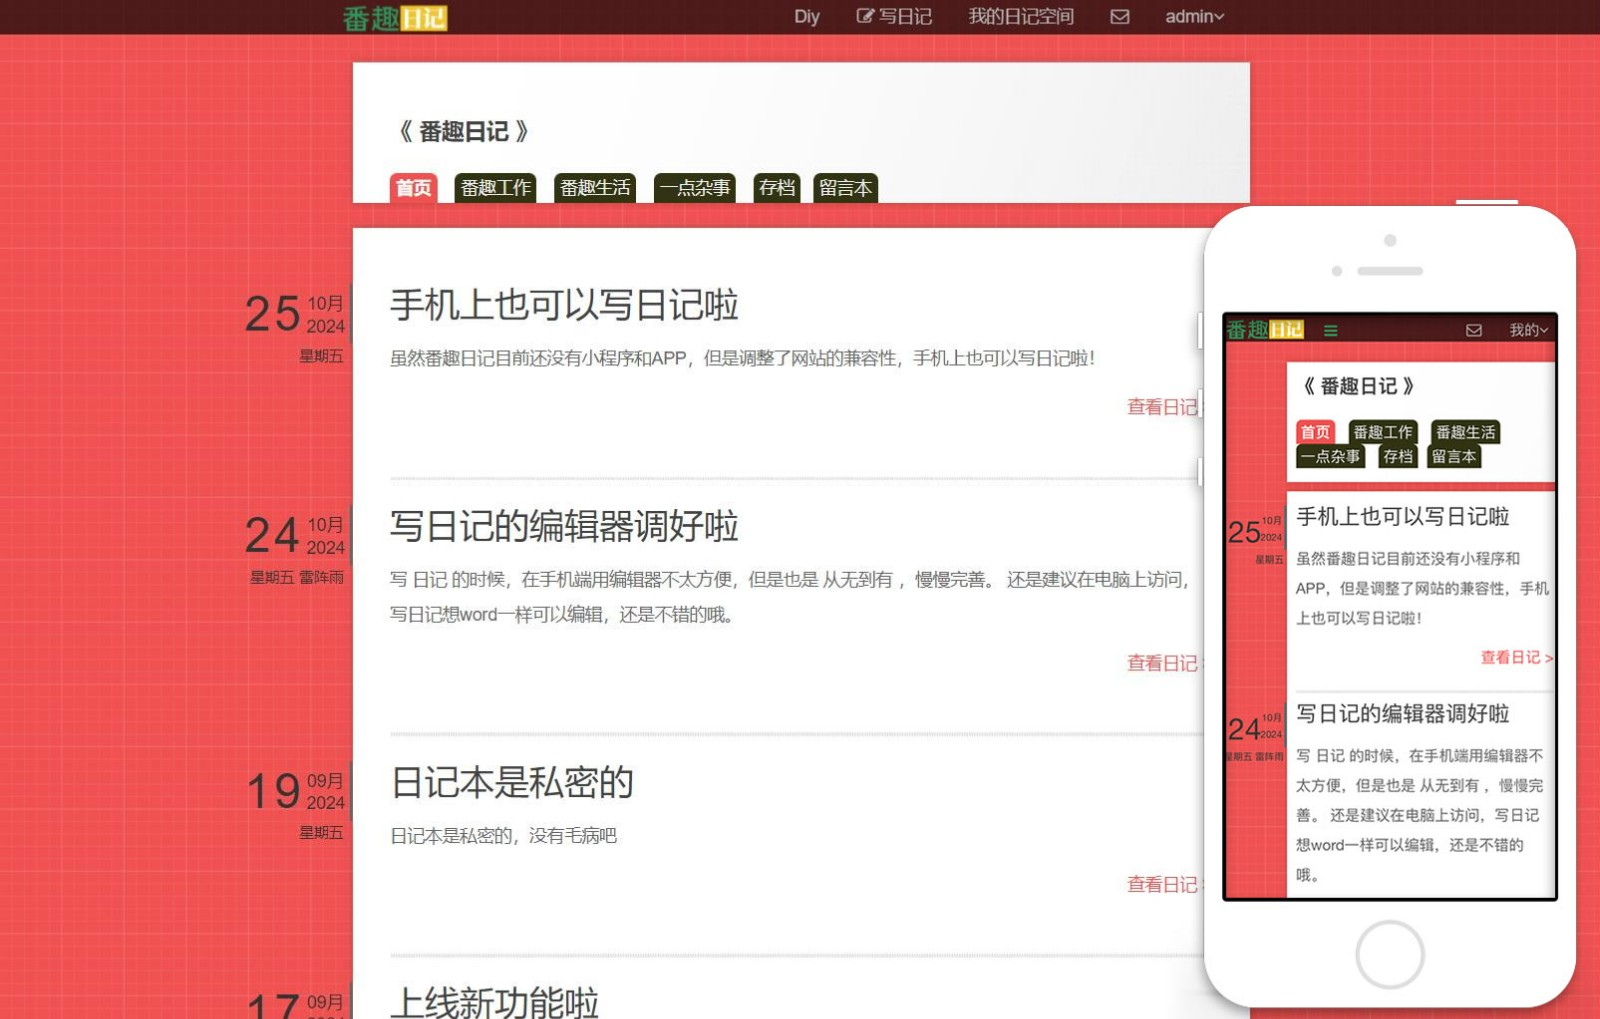The width and height of the screenshot is (1600, 1019).
Task: Click the 番趣日记 logo in phone mockup
Action: click(1265, 329)
